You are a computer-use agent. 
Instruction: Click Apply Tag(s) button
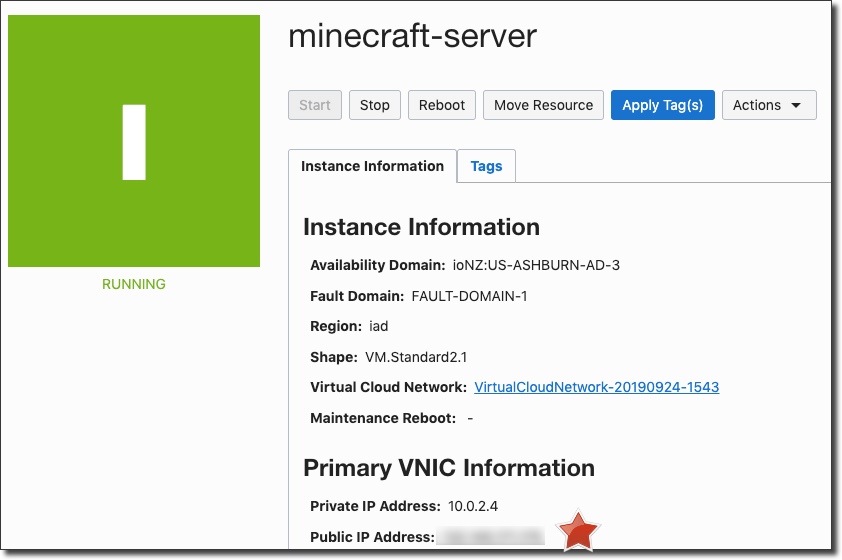pos(663,105)
